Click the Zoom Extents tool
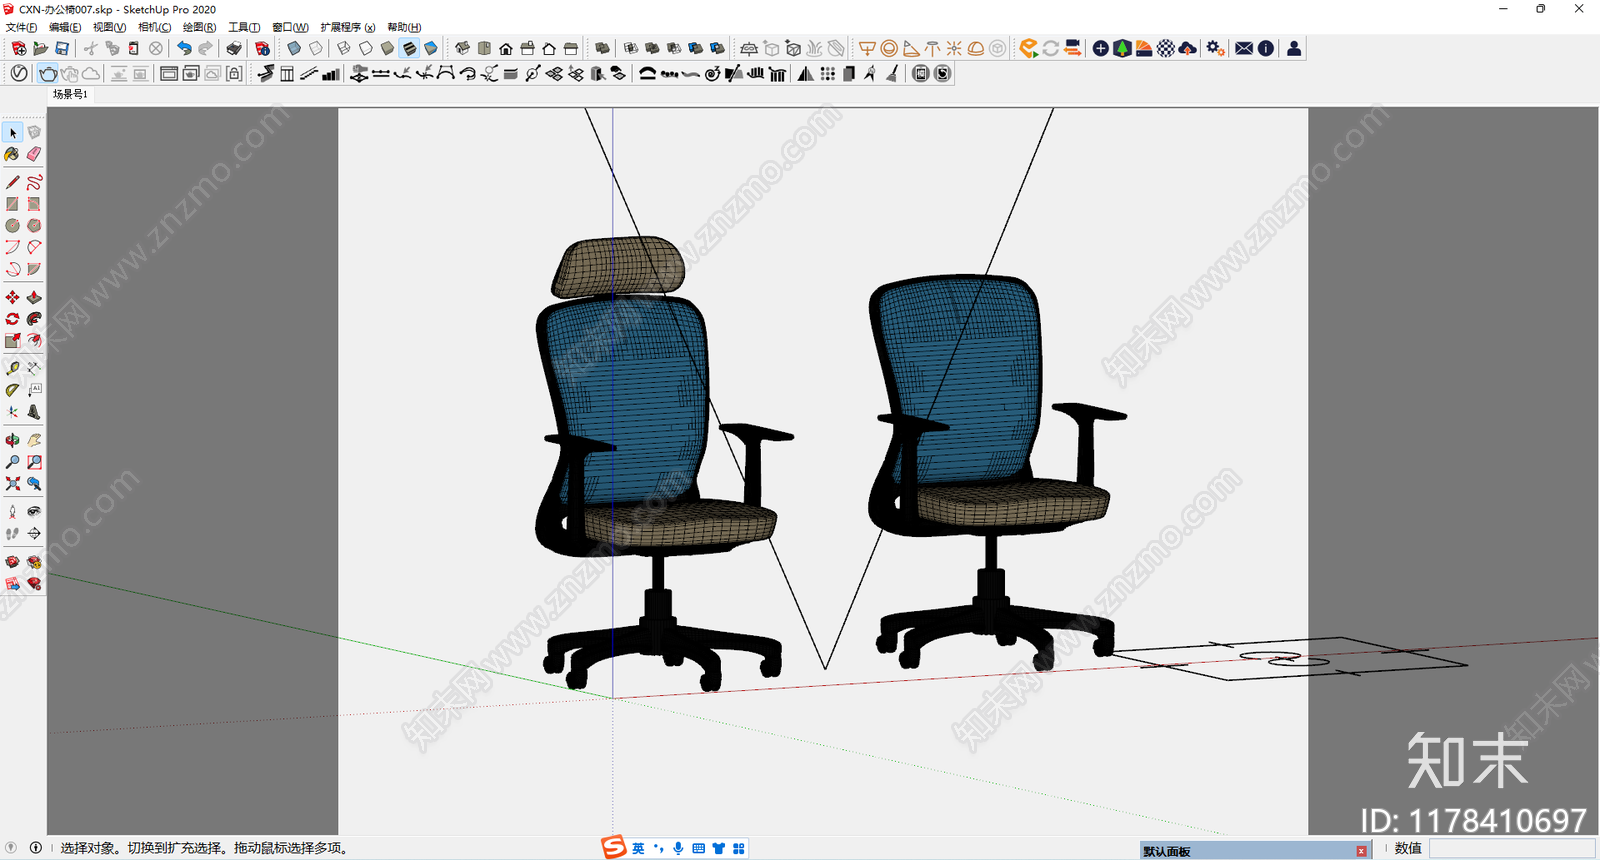1600x860 pixels. point(12,483)
